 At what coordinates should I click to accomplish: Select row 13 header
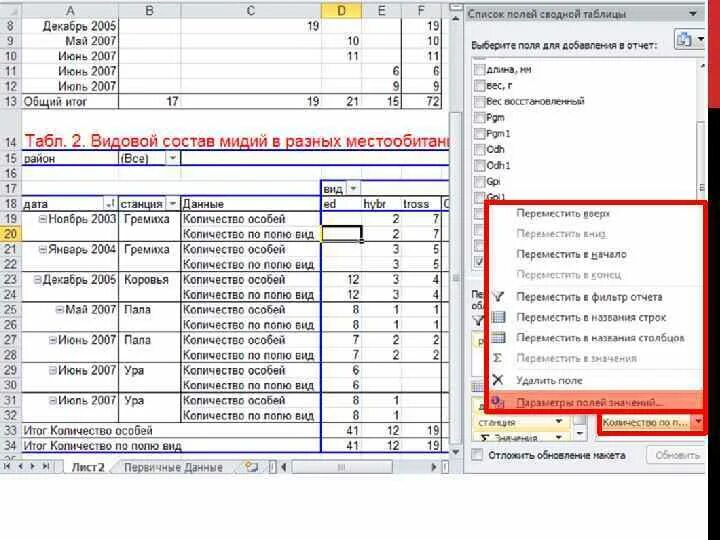(x=10, y=101)
